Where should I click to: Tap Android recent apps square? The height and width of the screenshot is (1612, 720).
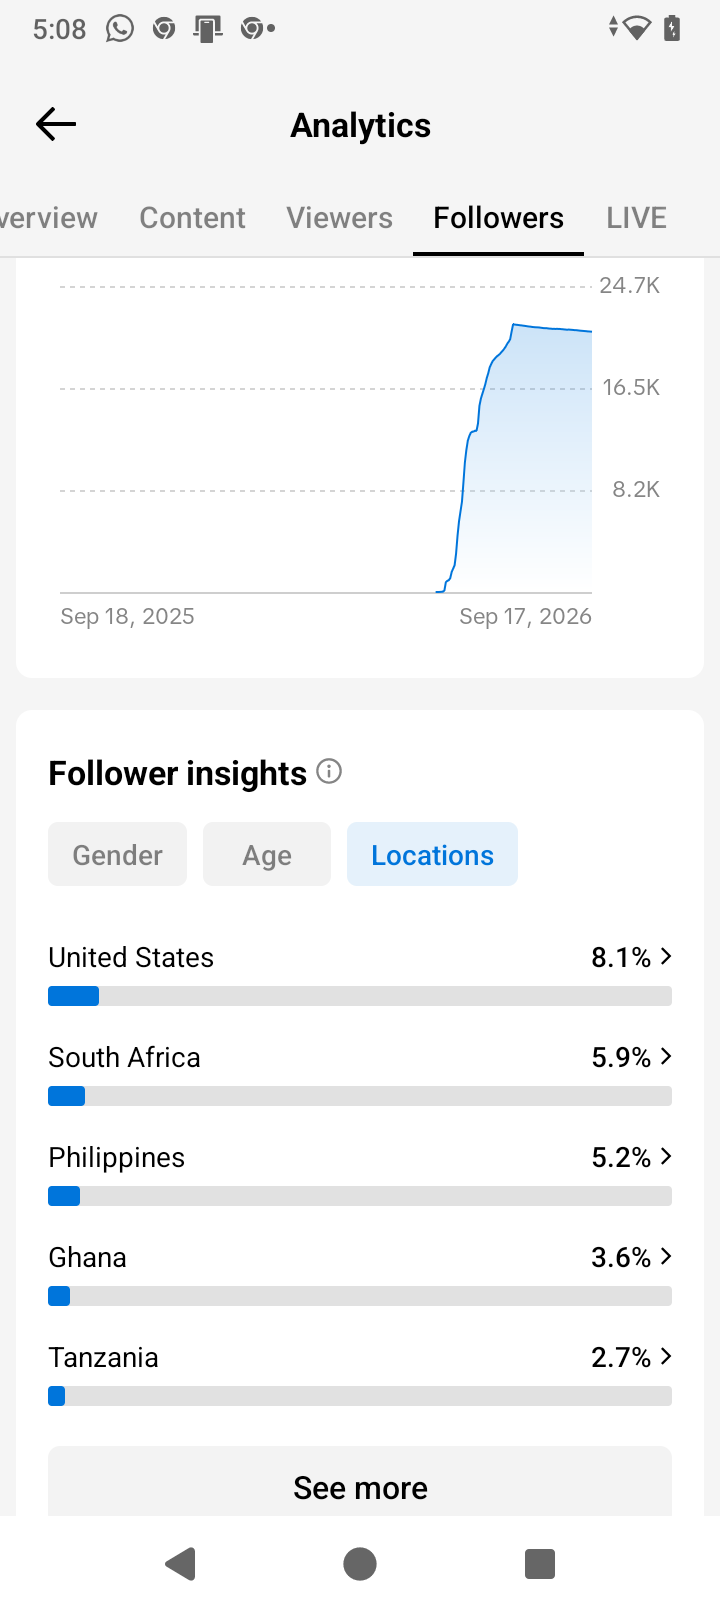[540, 1563]
